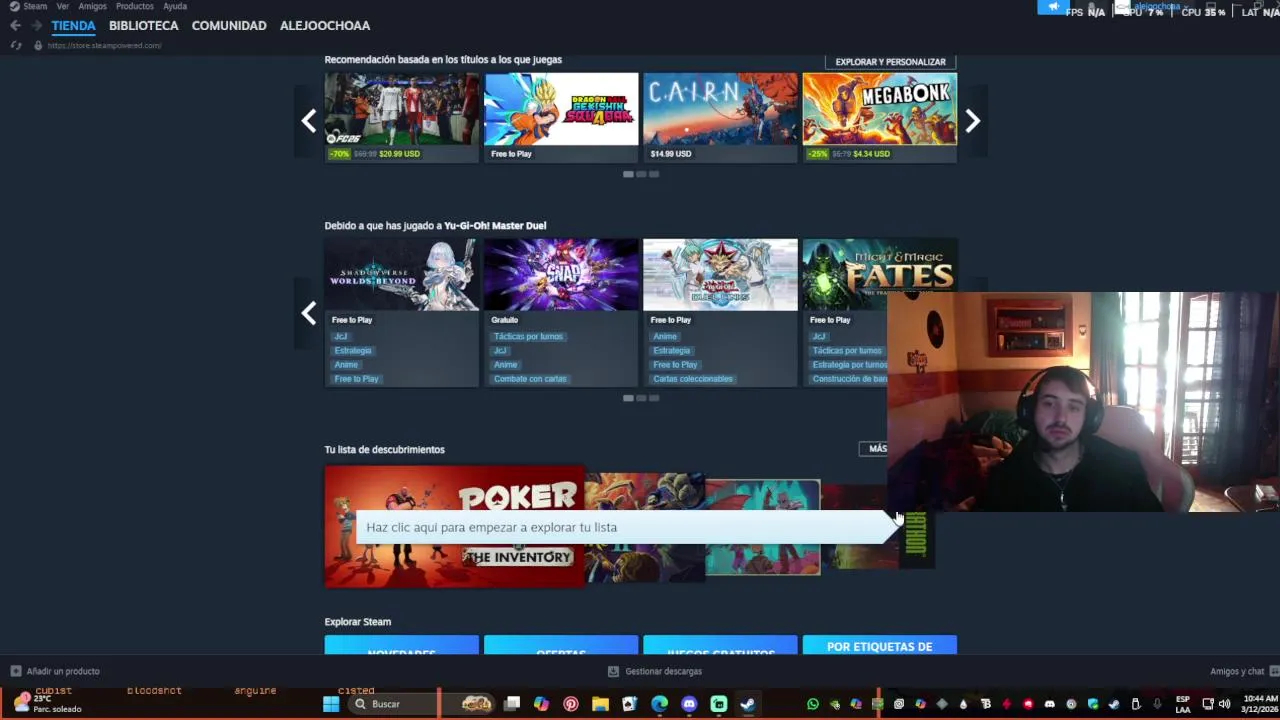Advance recommendations carousel with the right arrow
1280x720 pixels.
(x=972, y=121)
